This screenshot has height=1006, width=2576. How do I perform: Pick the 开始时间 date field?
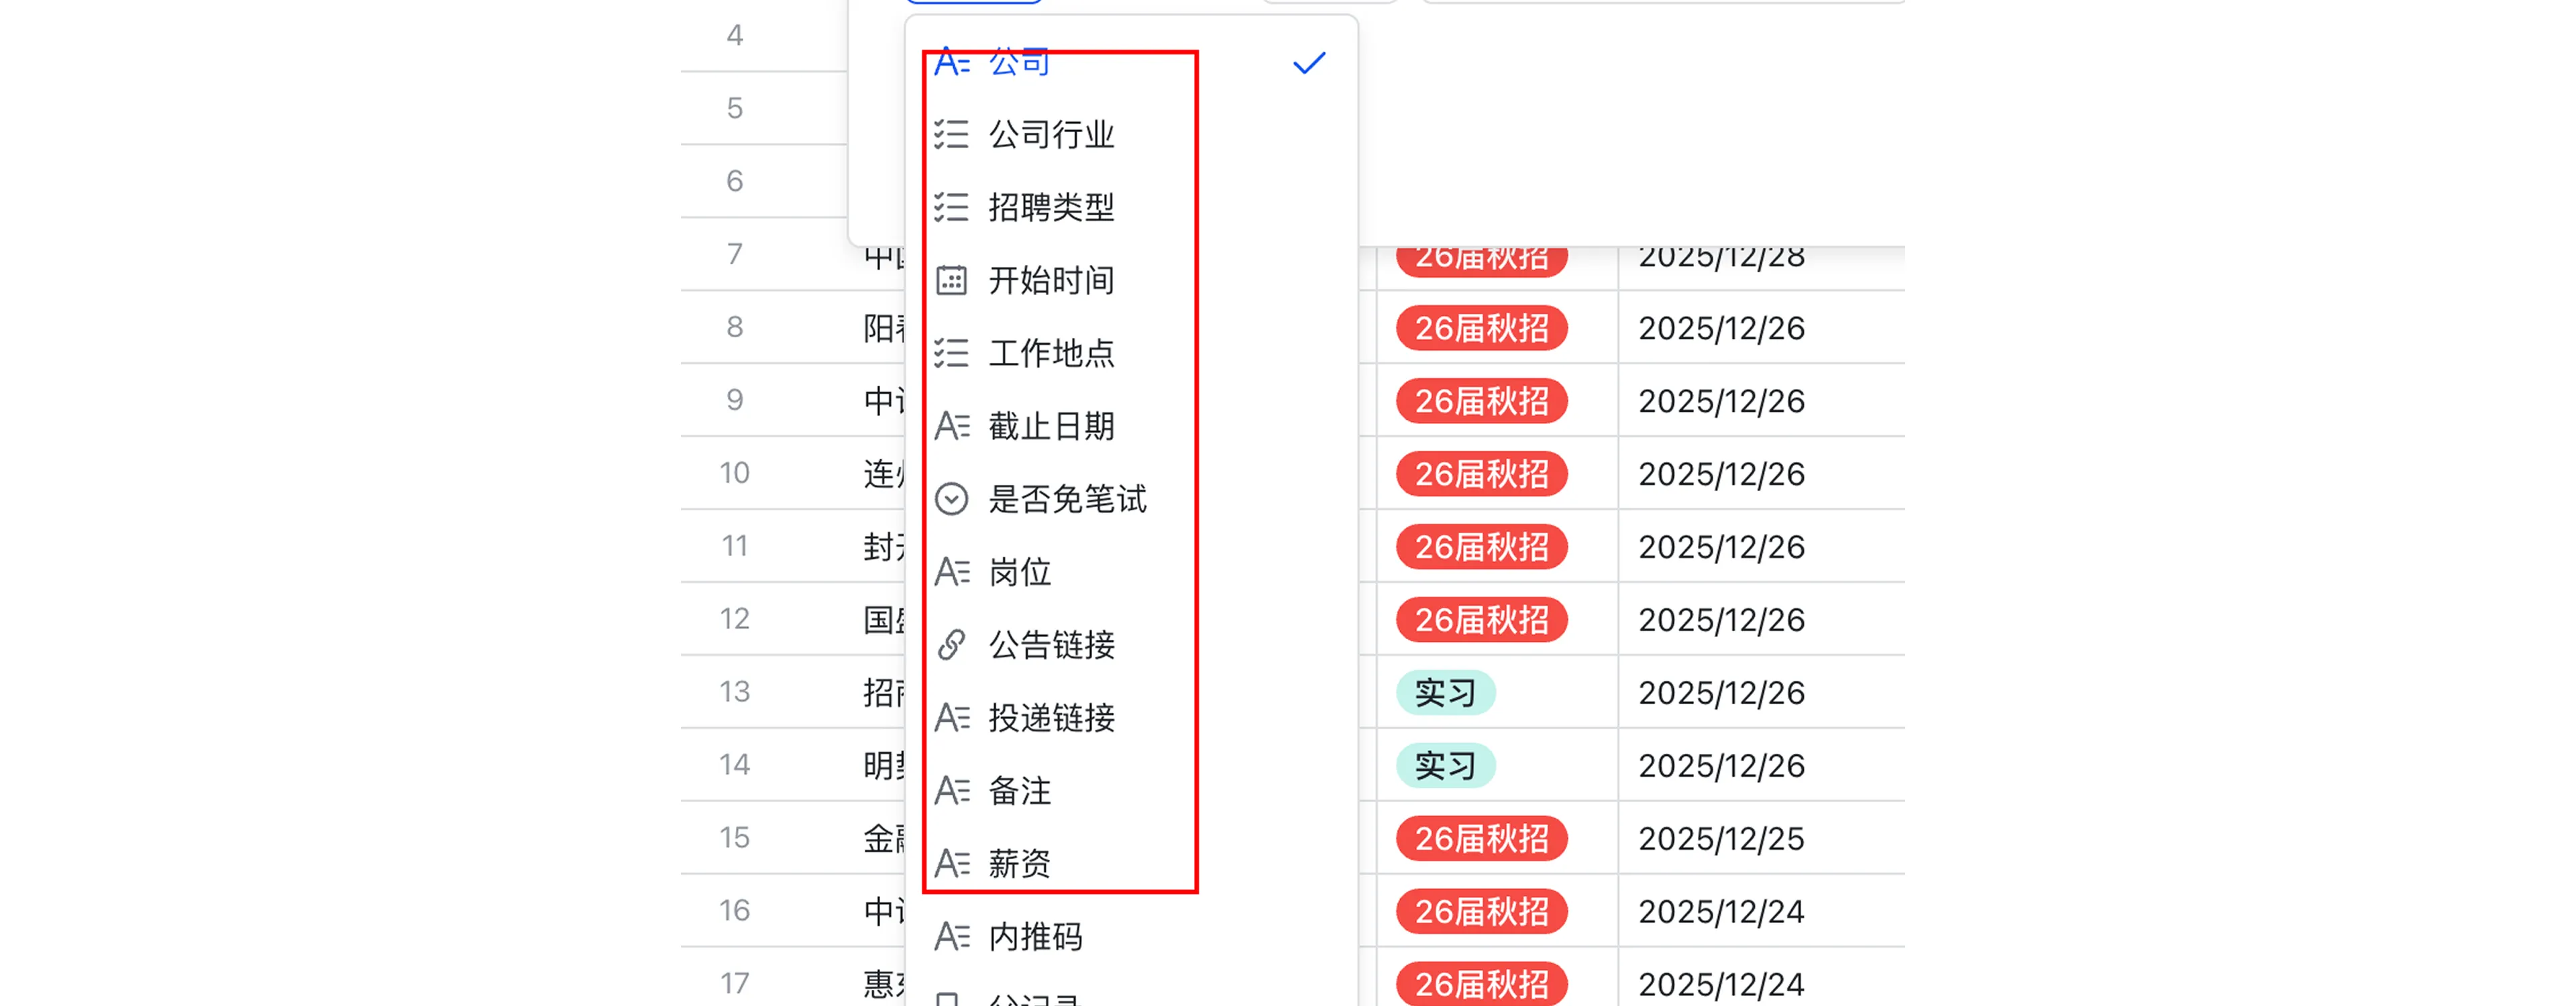[x=1131, y=280]
